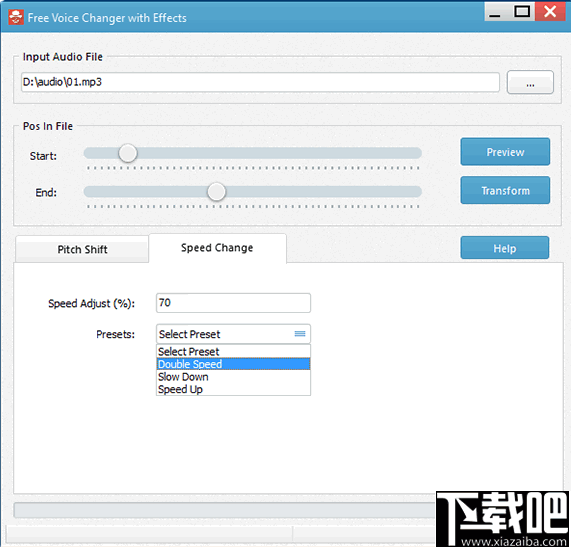
Task: Minimize the Free Voice Changer window
Action: [495, 12]
